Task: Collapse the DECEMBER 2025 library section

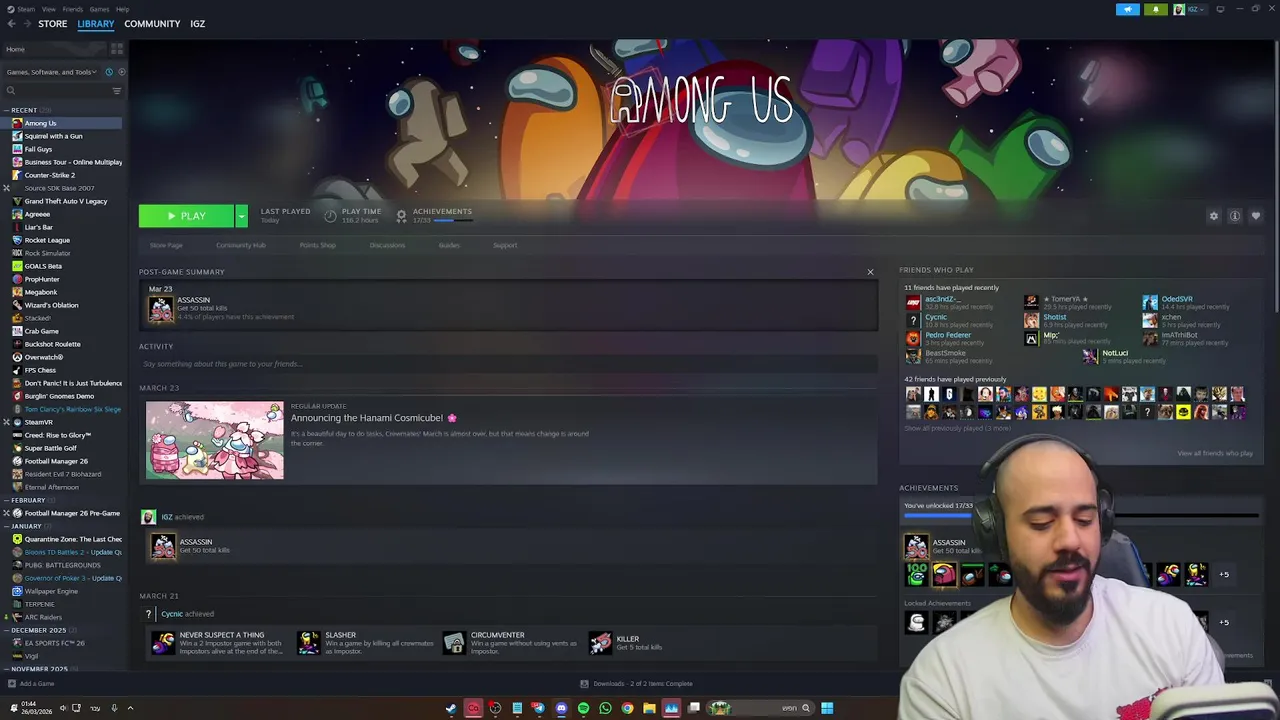Action: pos(8,630)
